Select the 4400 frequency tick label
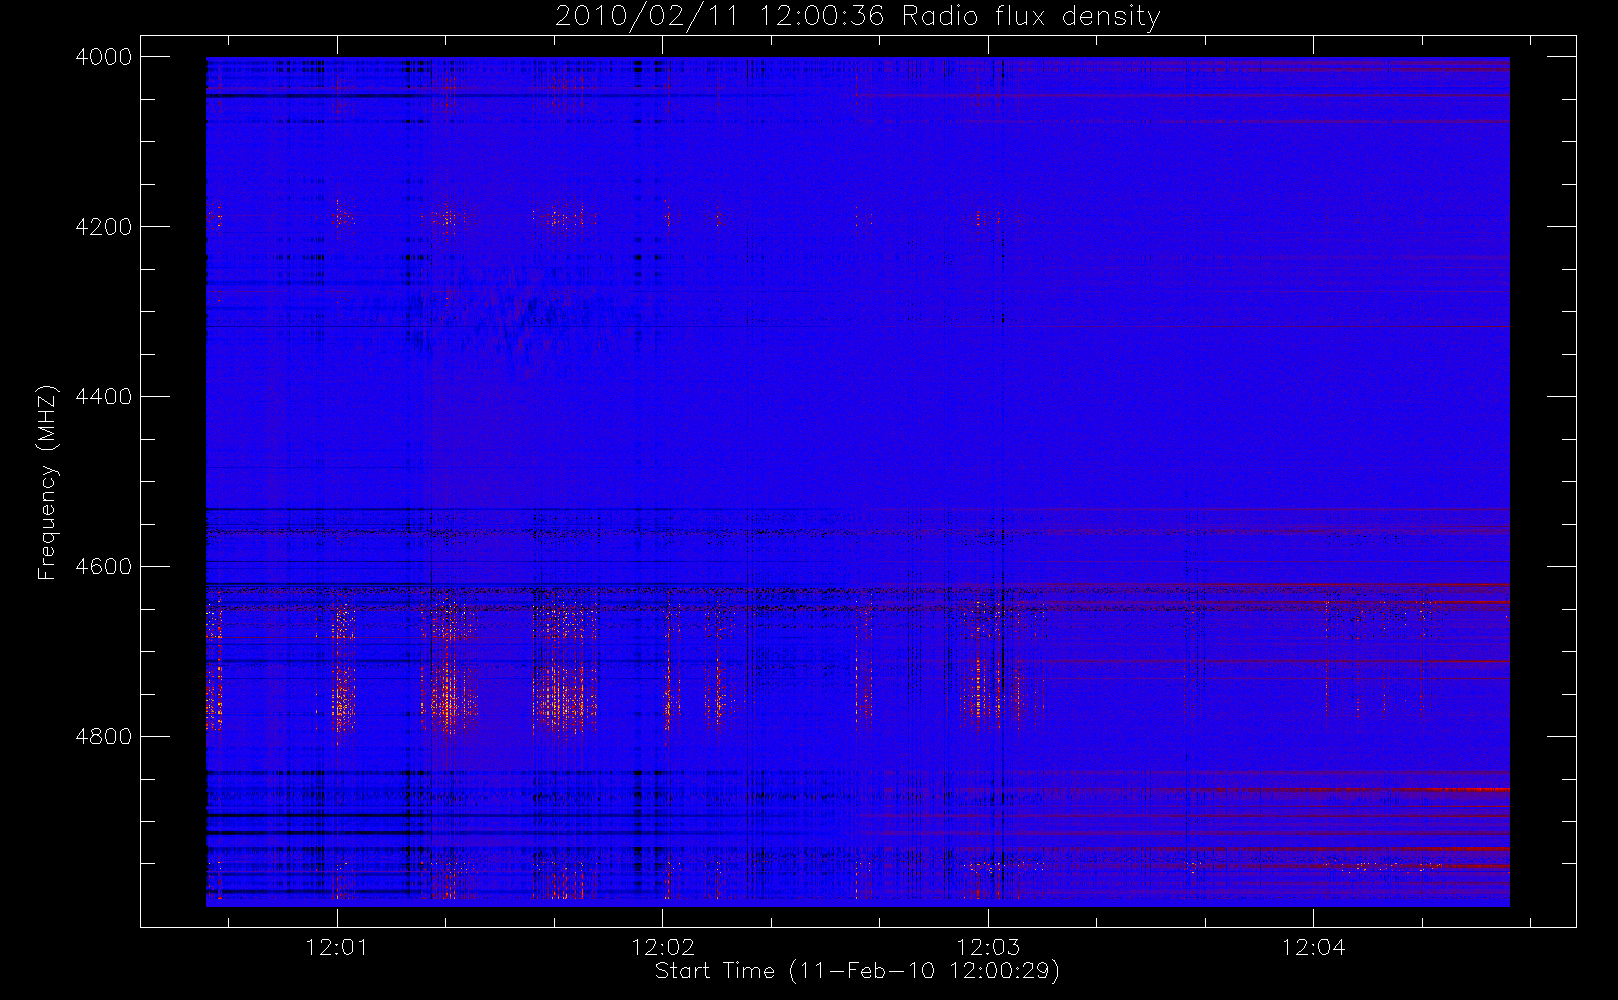The height and width of the screenshot is (1000, 1618). (x=104, y=397)
